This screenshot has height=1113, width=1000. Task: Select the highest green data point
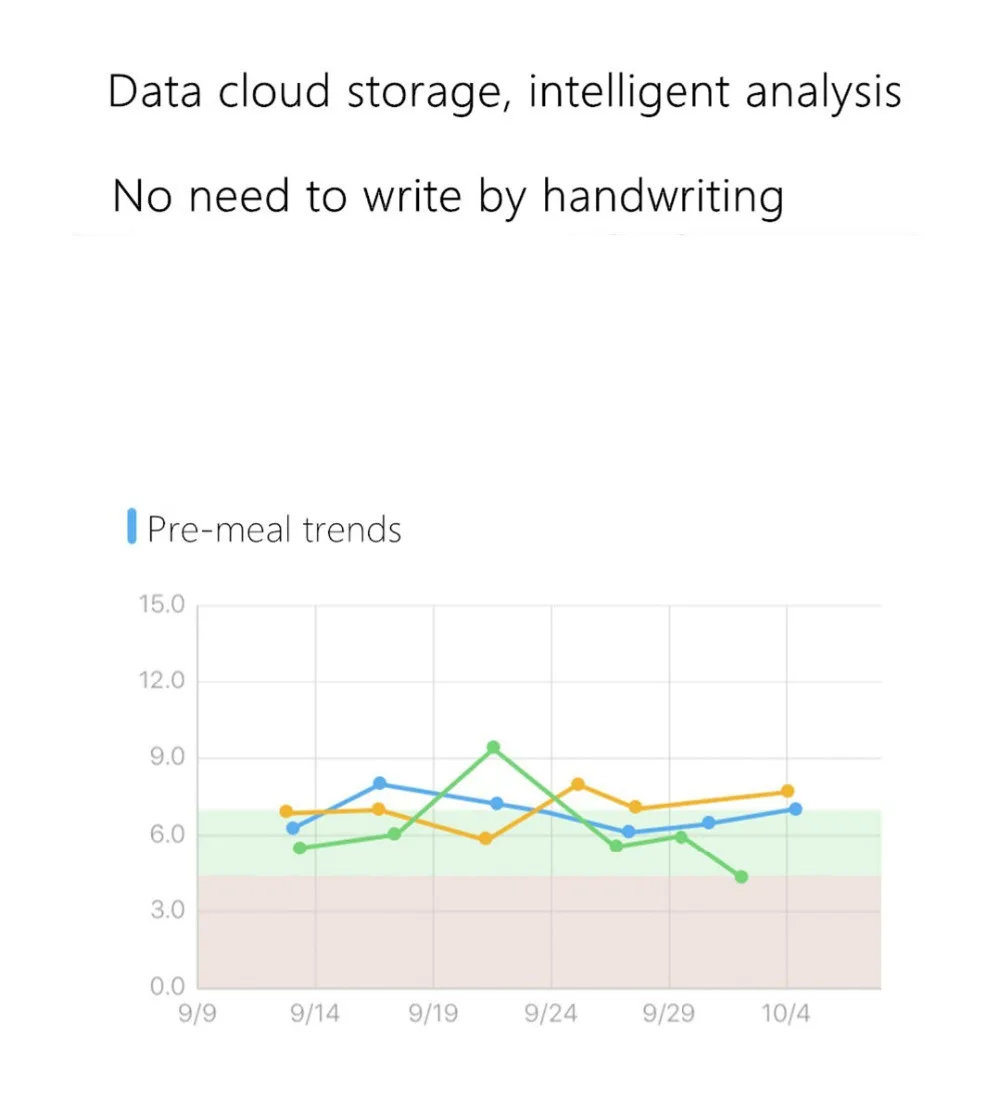tap(493, 747)
